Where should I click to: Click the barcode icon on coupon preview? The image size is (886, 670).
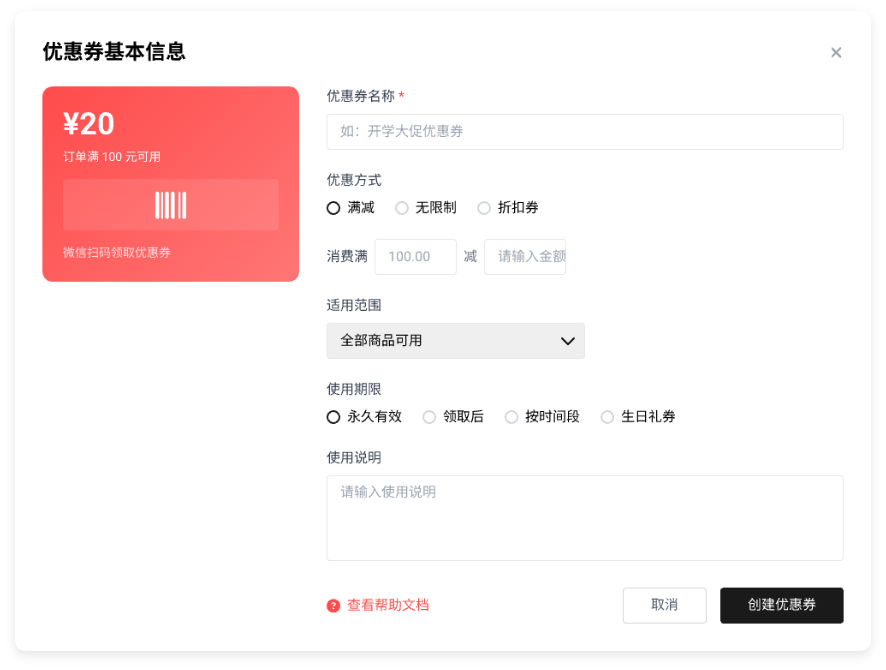pyautogui.click(x=171, y=205)
